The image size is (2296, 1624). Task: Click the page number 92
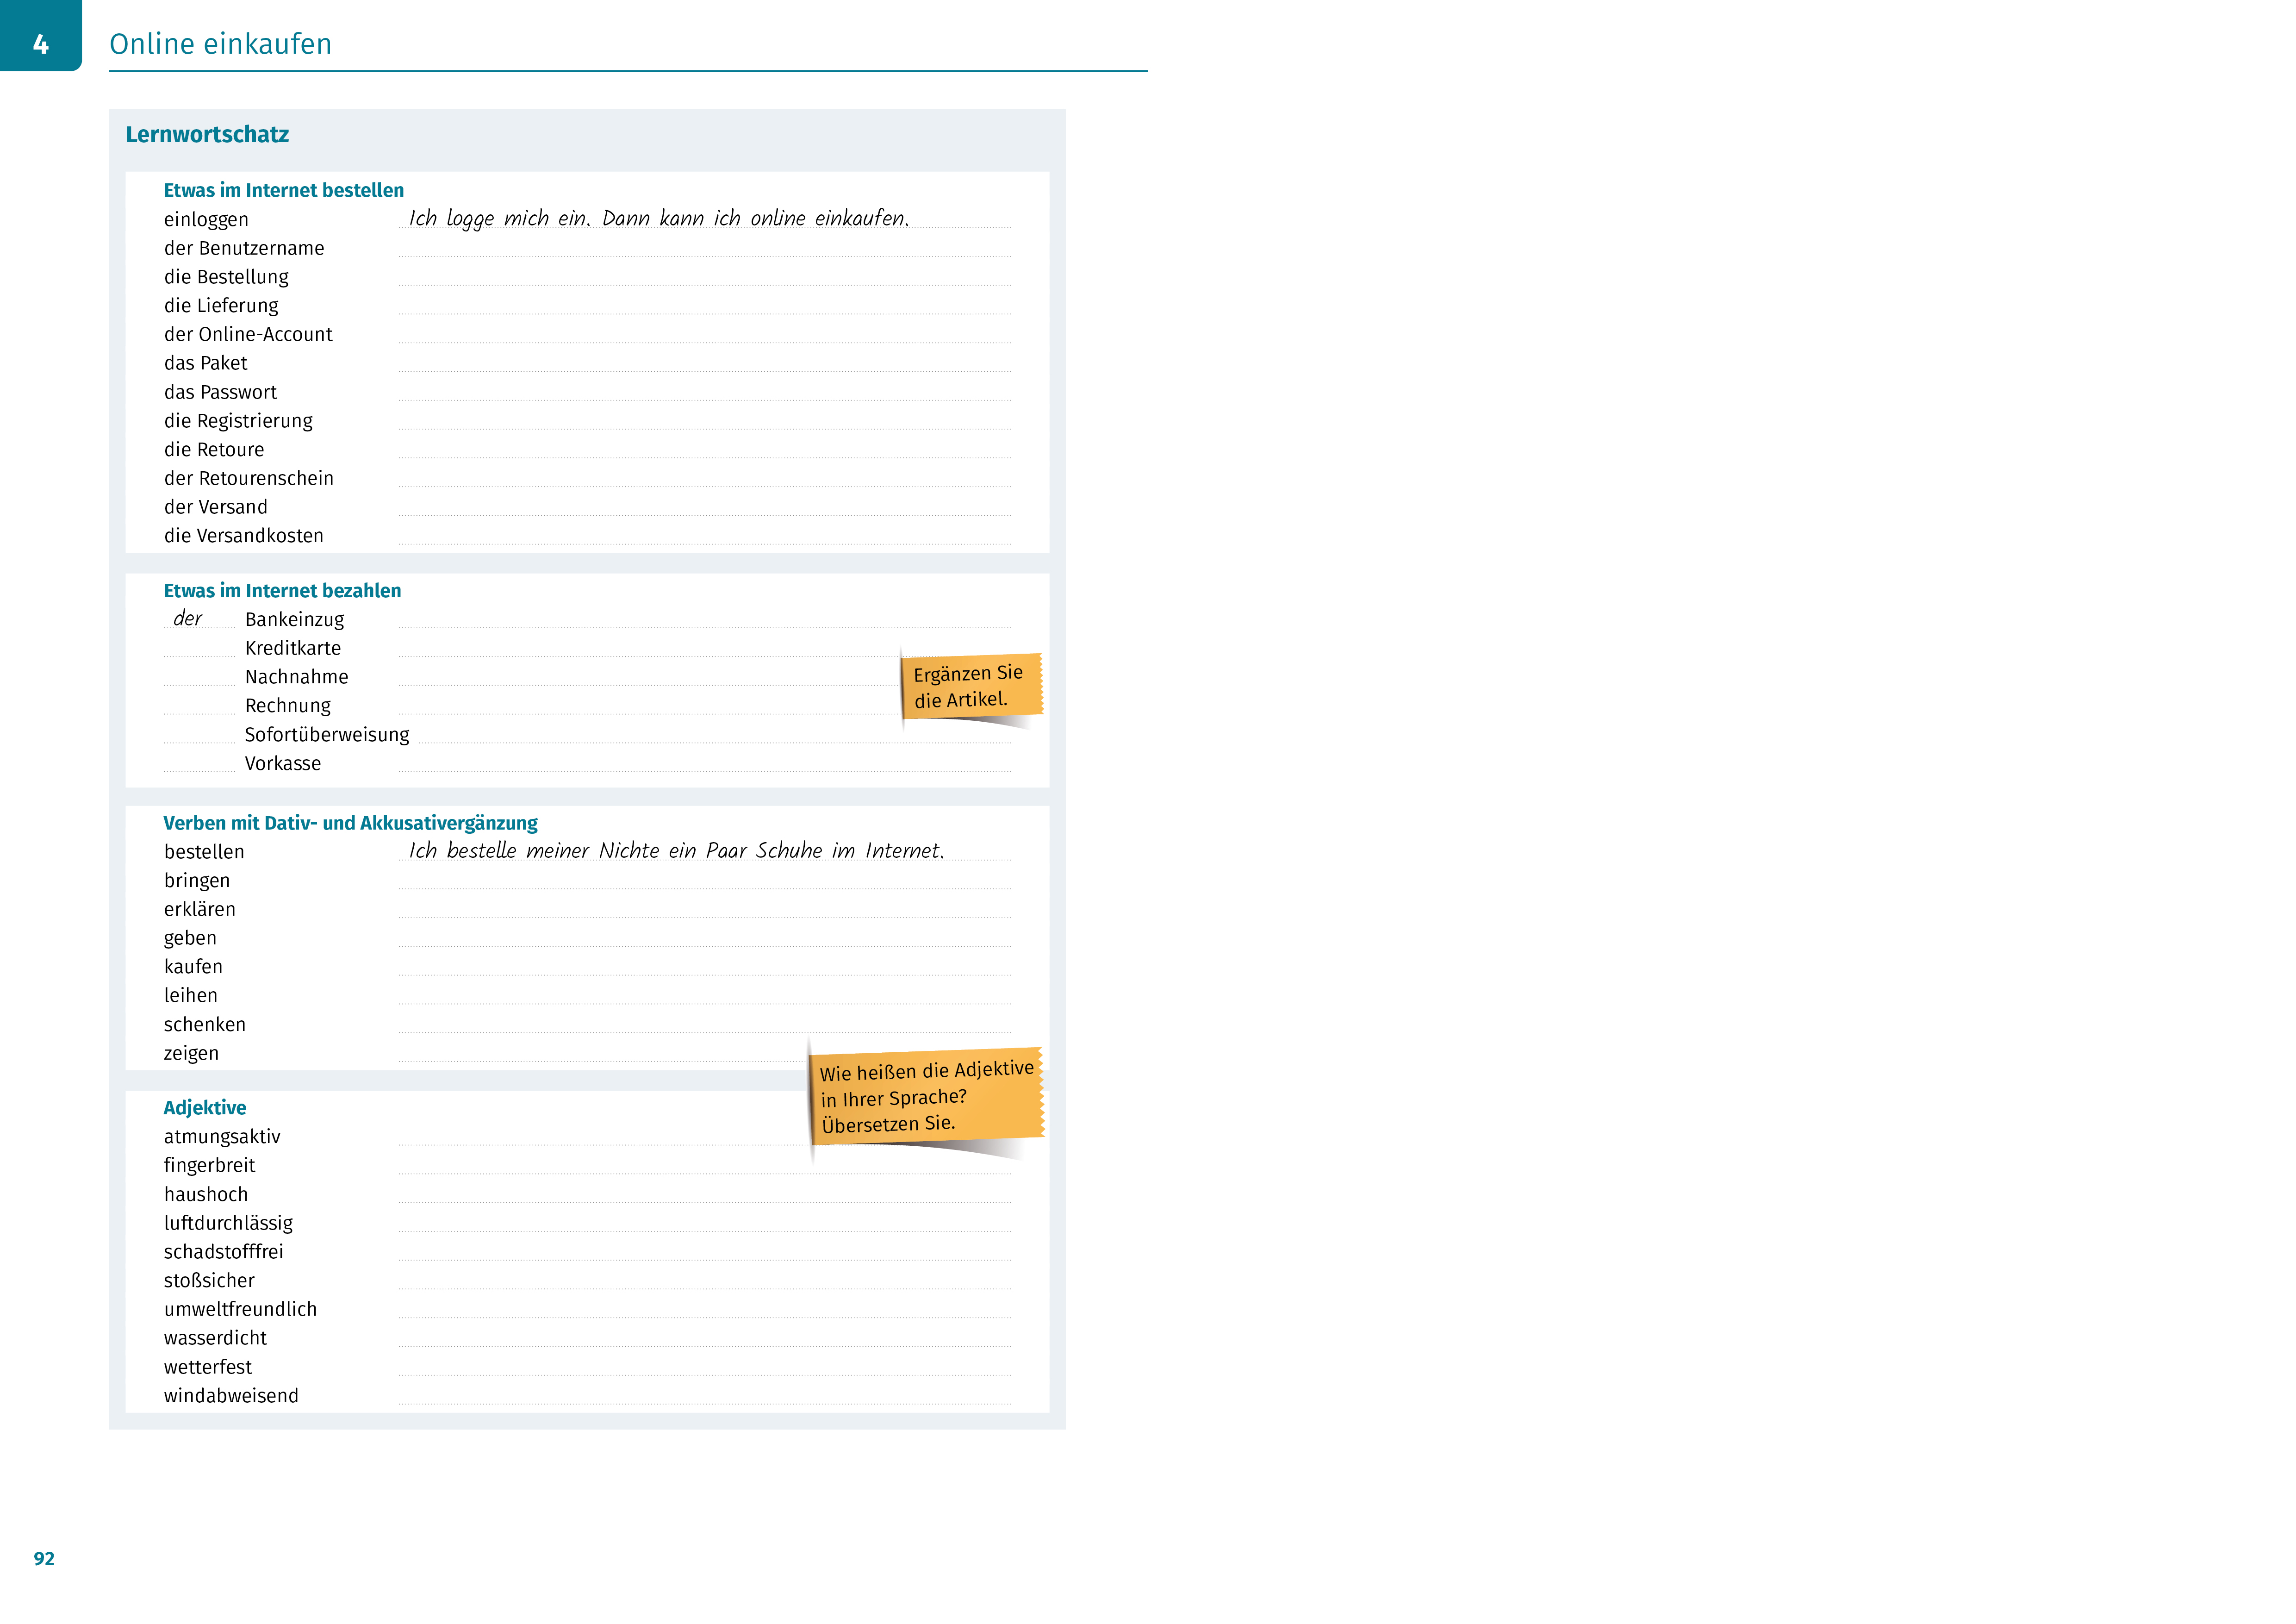(x=44, y=1559)
